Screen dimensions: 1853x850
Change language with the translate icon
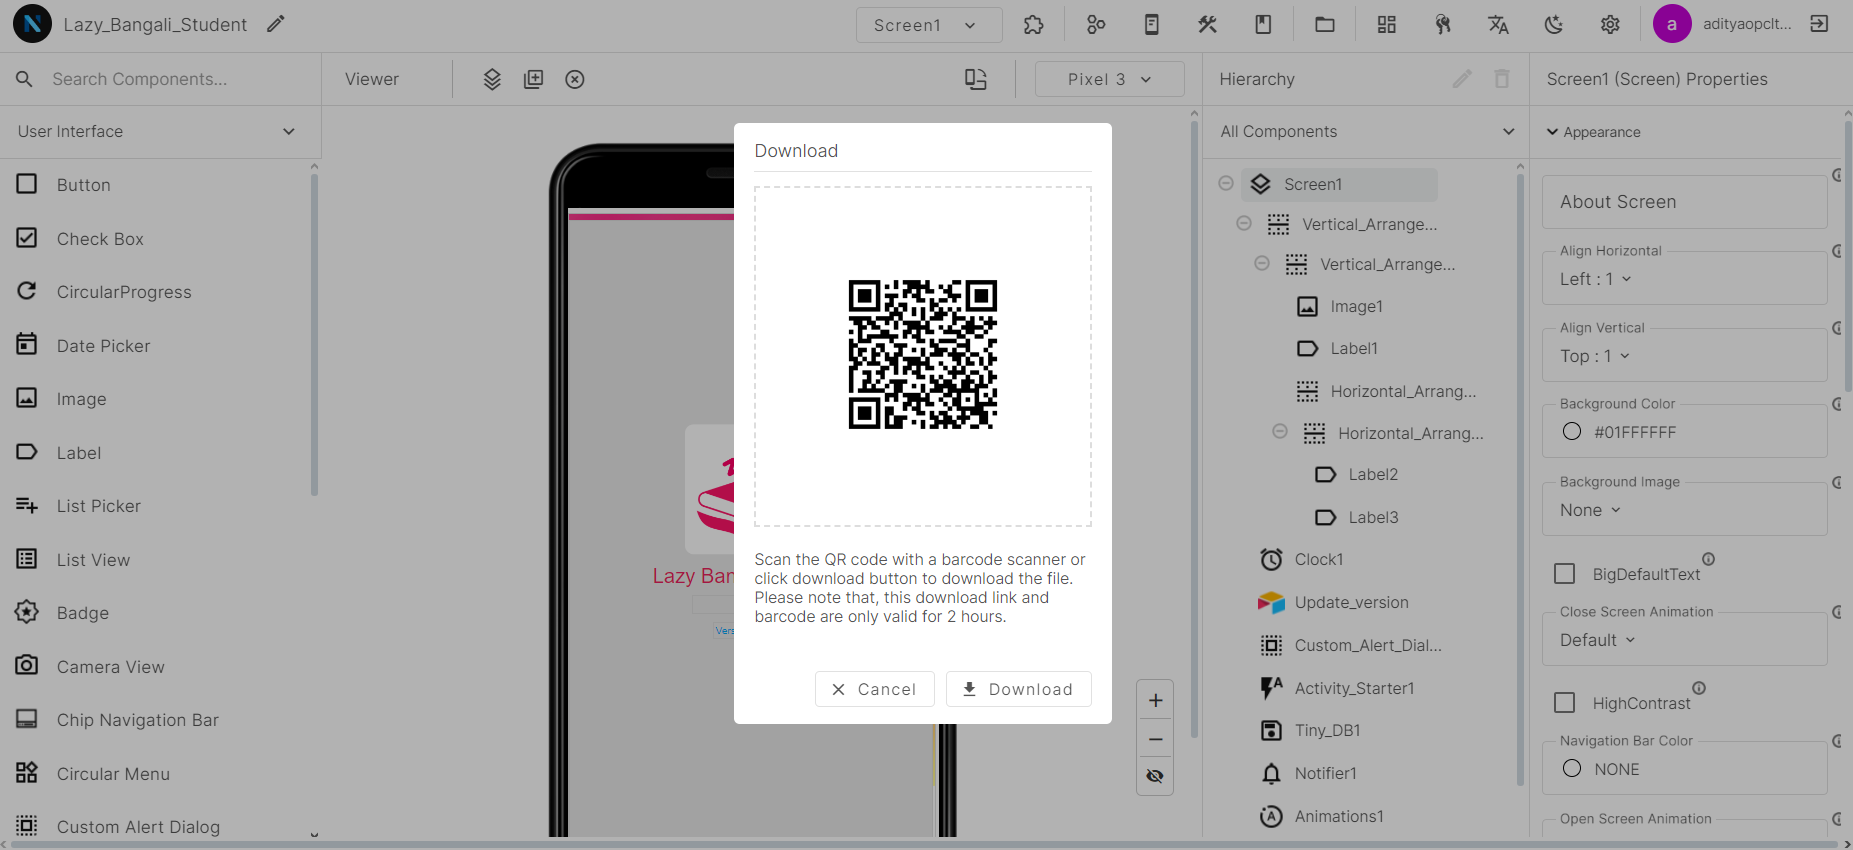click(1498, 25)
